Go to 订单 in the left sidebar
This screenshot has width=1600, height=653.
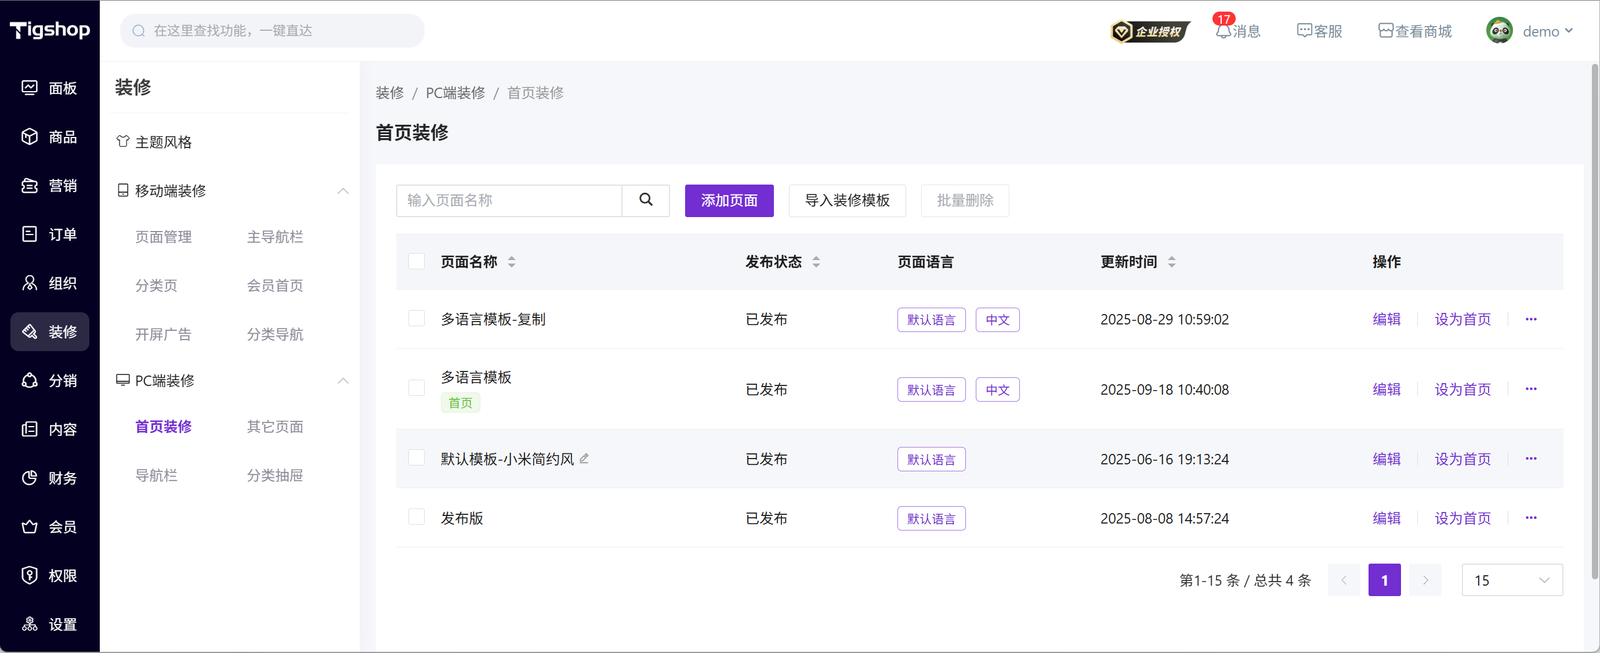click(x=50, y=234)
